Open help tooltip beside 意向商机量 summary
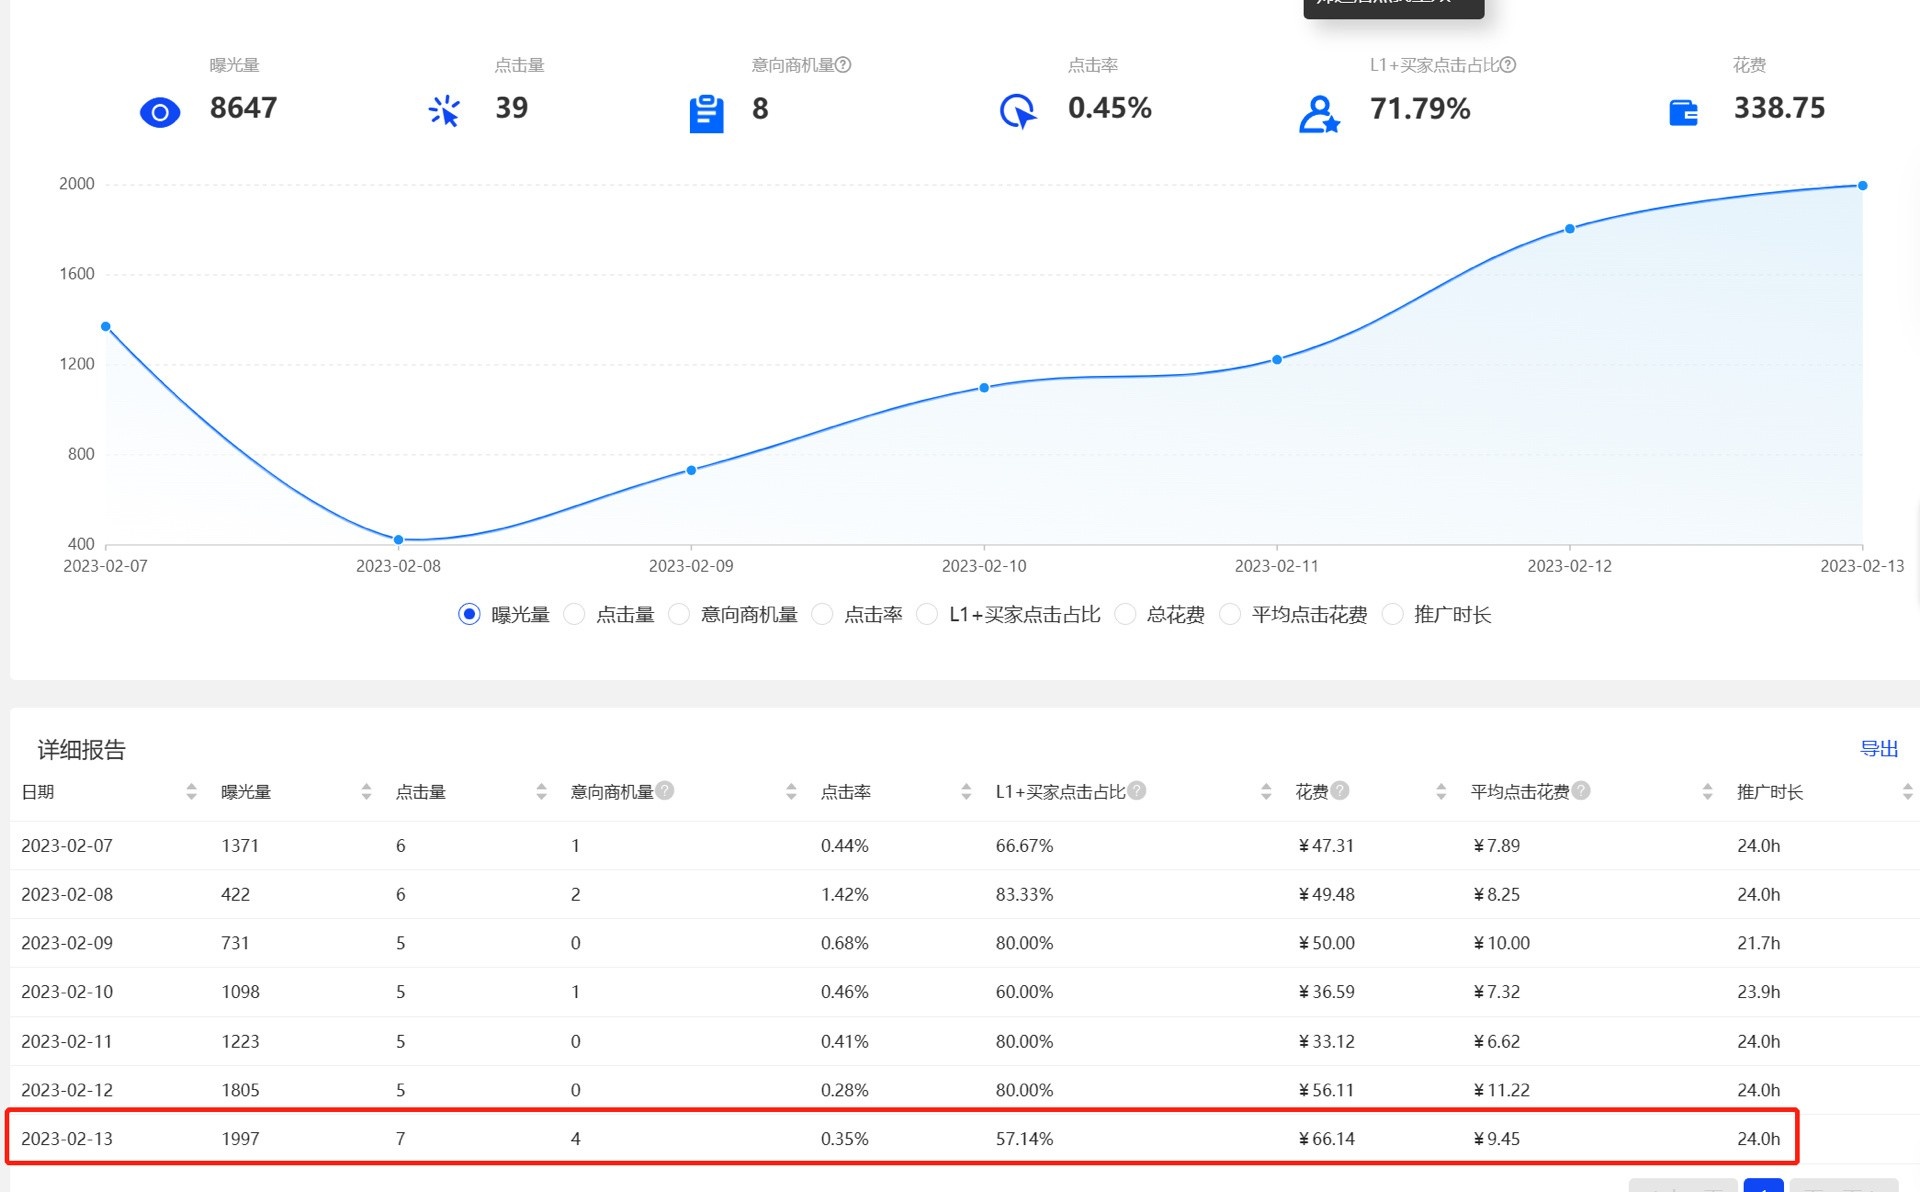 coord(843,65)
